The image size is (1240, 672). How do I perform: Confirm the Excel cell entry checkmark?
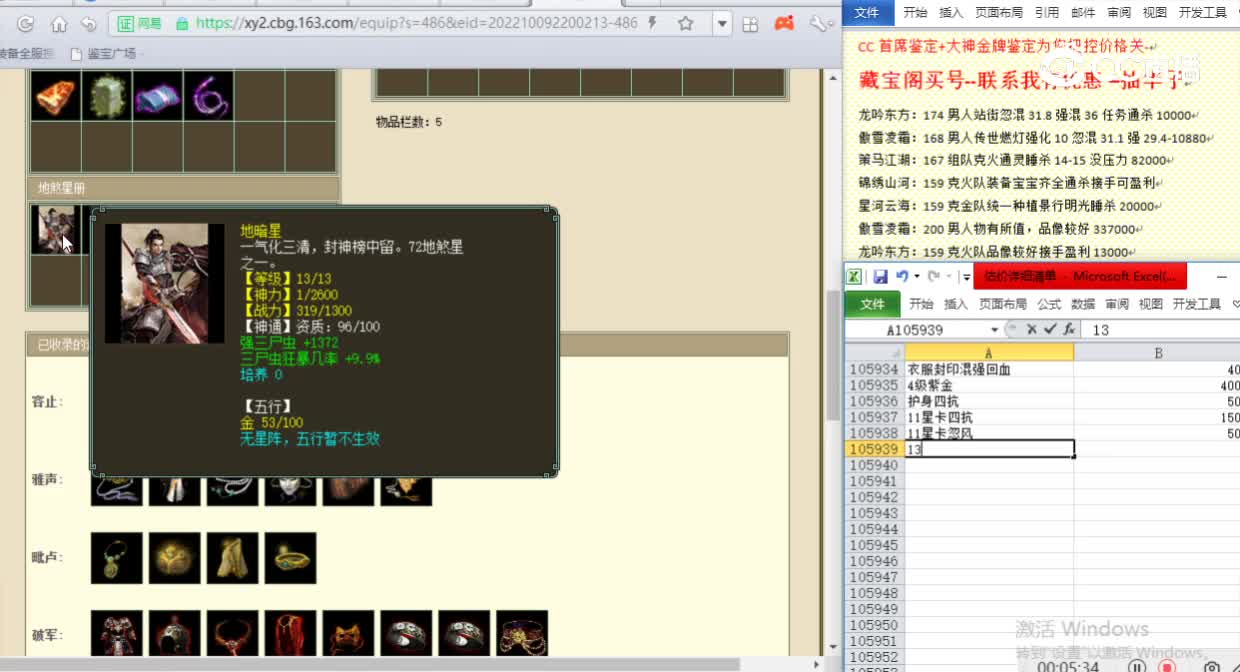(1050, 330)
